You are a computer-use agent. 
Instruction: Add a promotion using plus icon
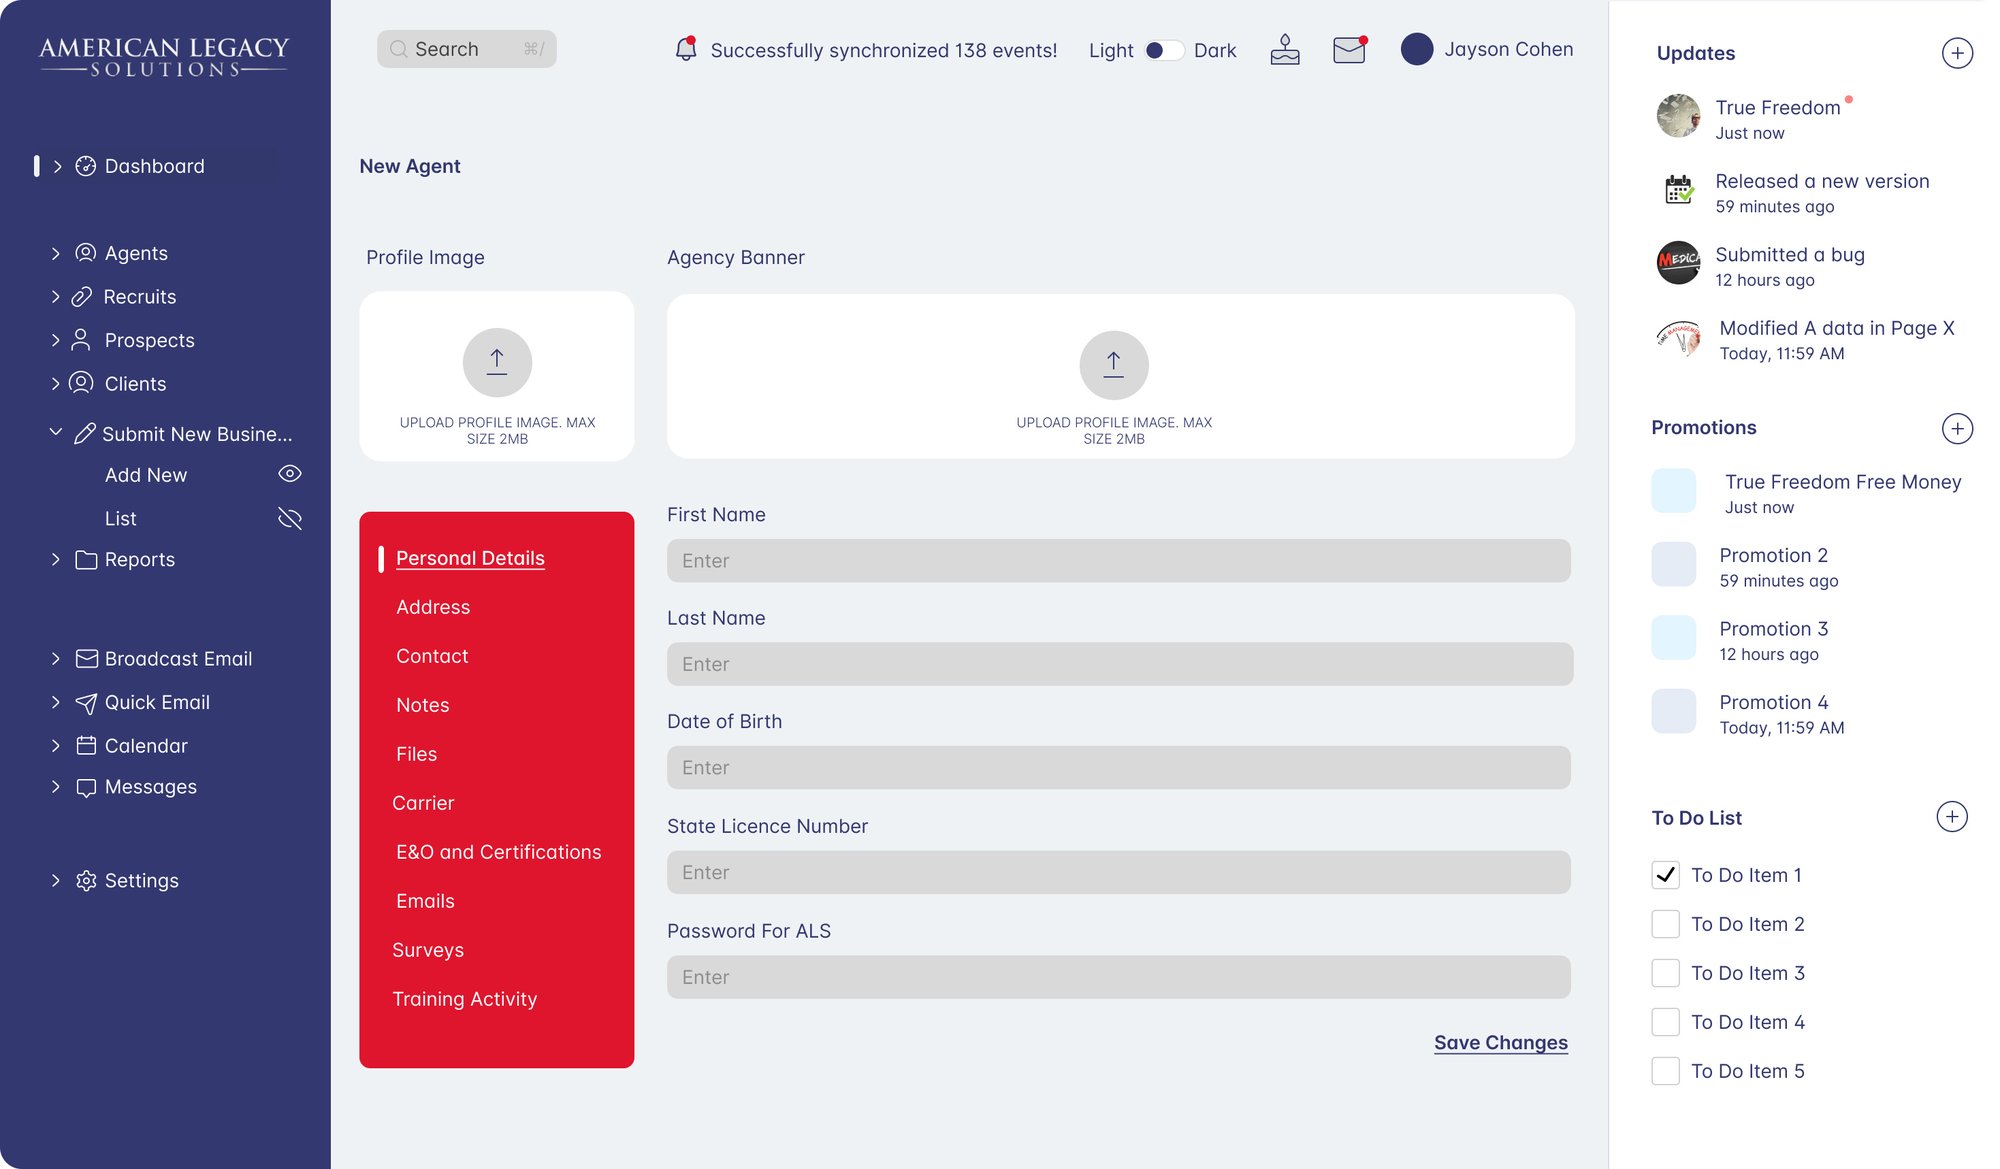[x=1957, y=428]
